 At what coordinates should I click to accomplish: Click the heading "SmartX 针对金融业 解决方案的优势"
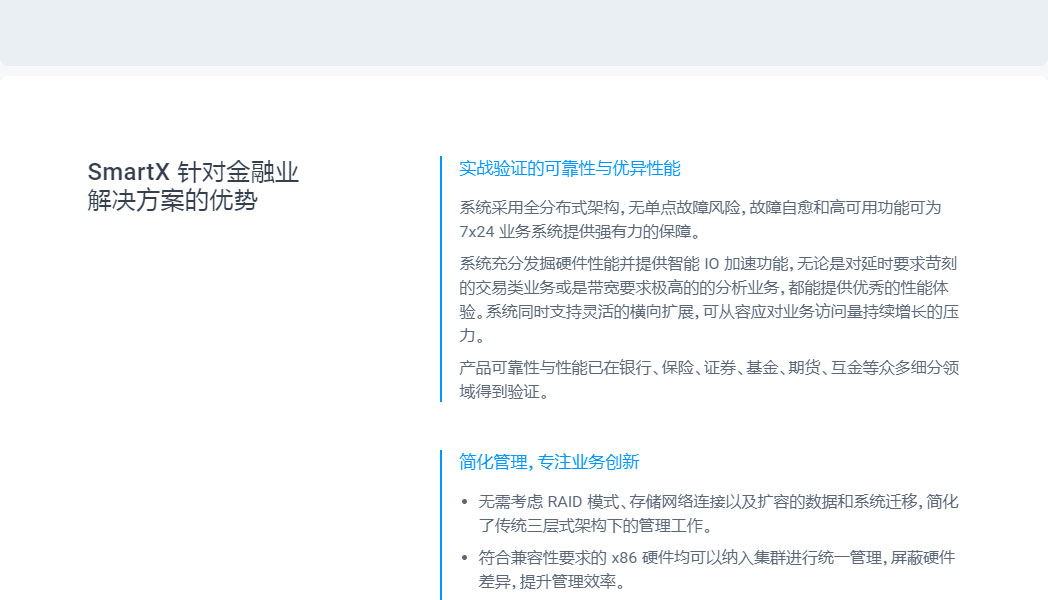192,186
